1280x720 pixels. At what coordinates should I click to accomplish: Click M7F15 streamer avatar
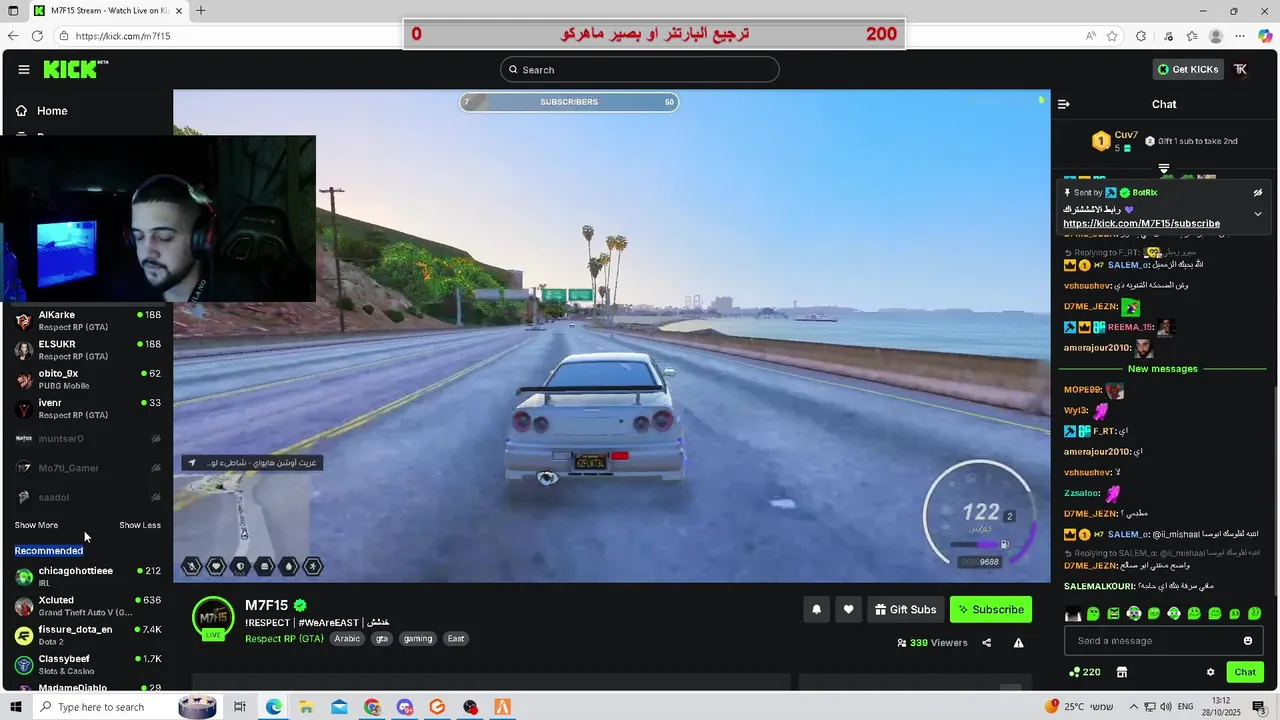pyautogui.click(x=213, y=618)
